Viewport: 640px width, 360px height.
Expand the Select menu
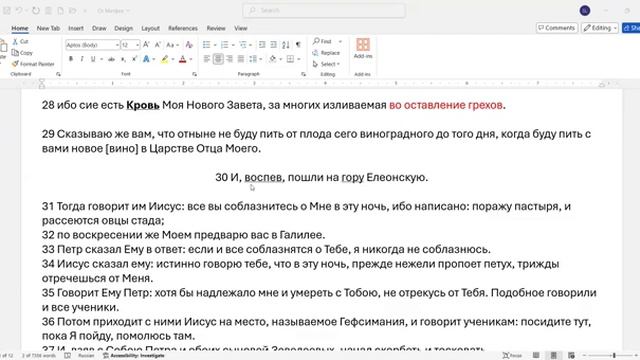326,64
